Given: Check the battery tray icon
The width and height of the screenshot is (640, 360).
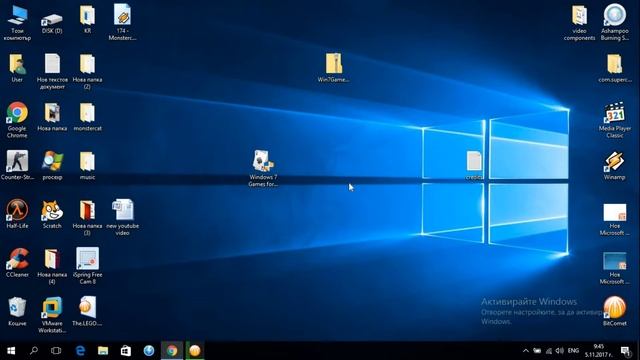Looking at the screenshot, I should pos(538,351).
